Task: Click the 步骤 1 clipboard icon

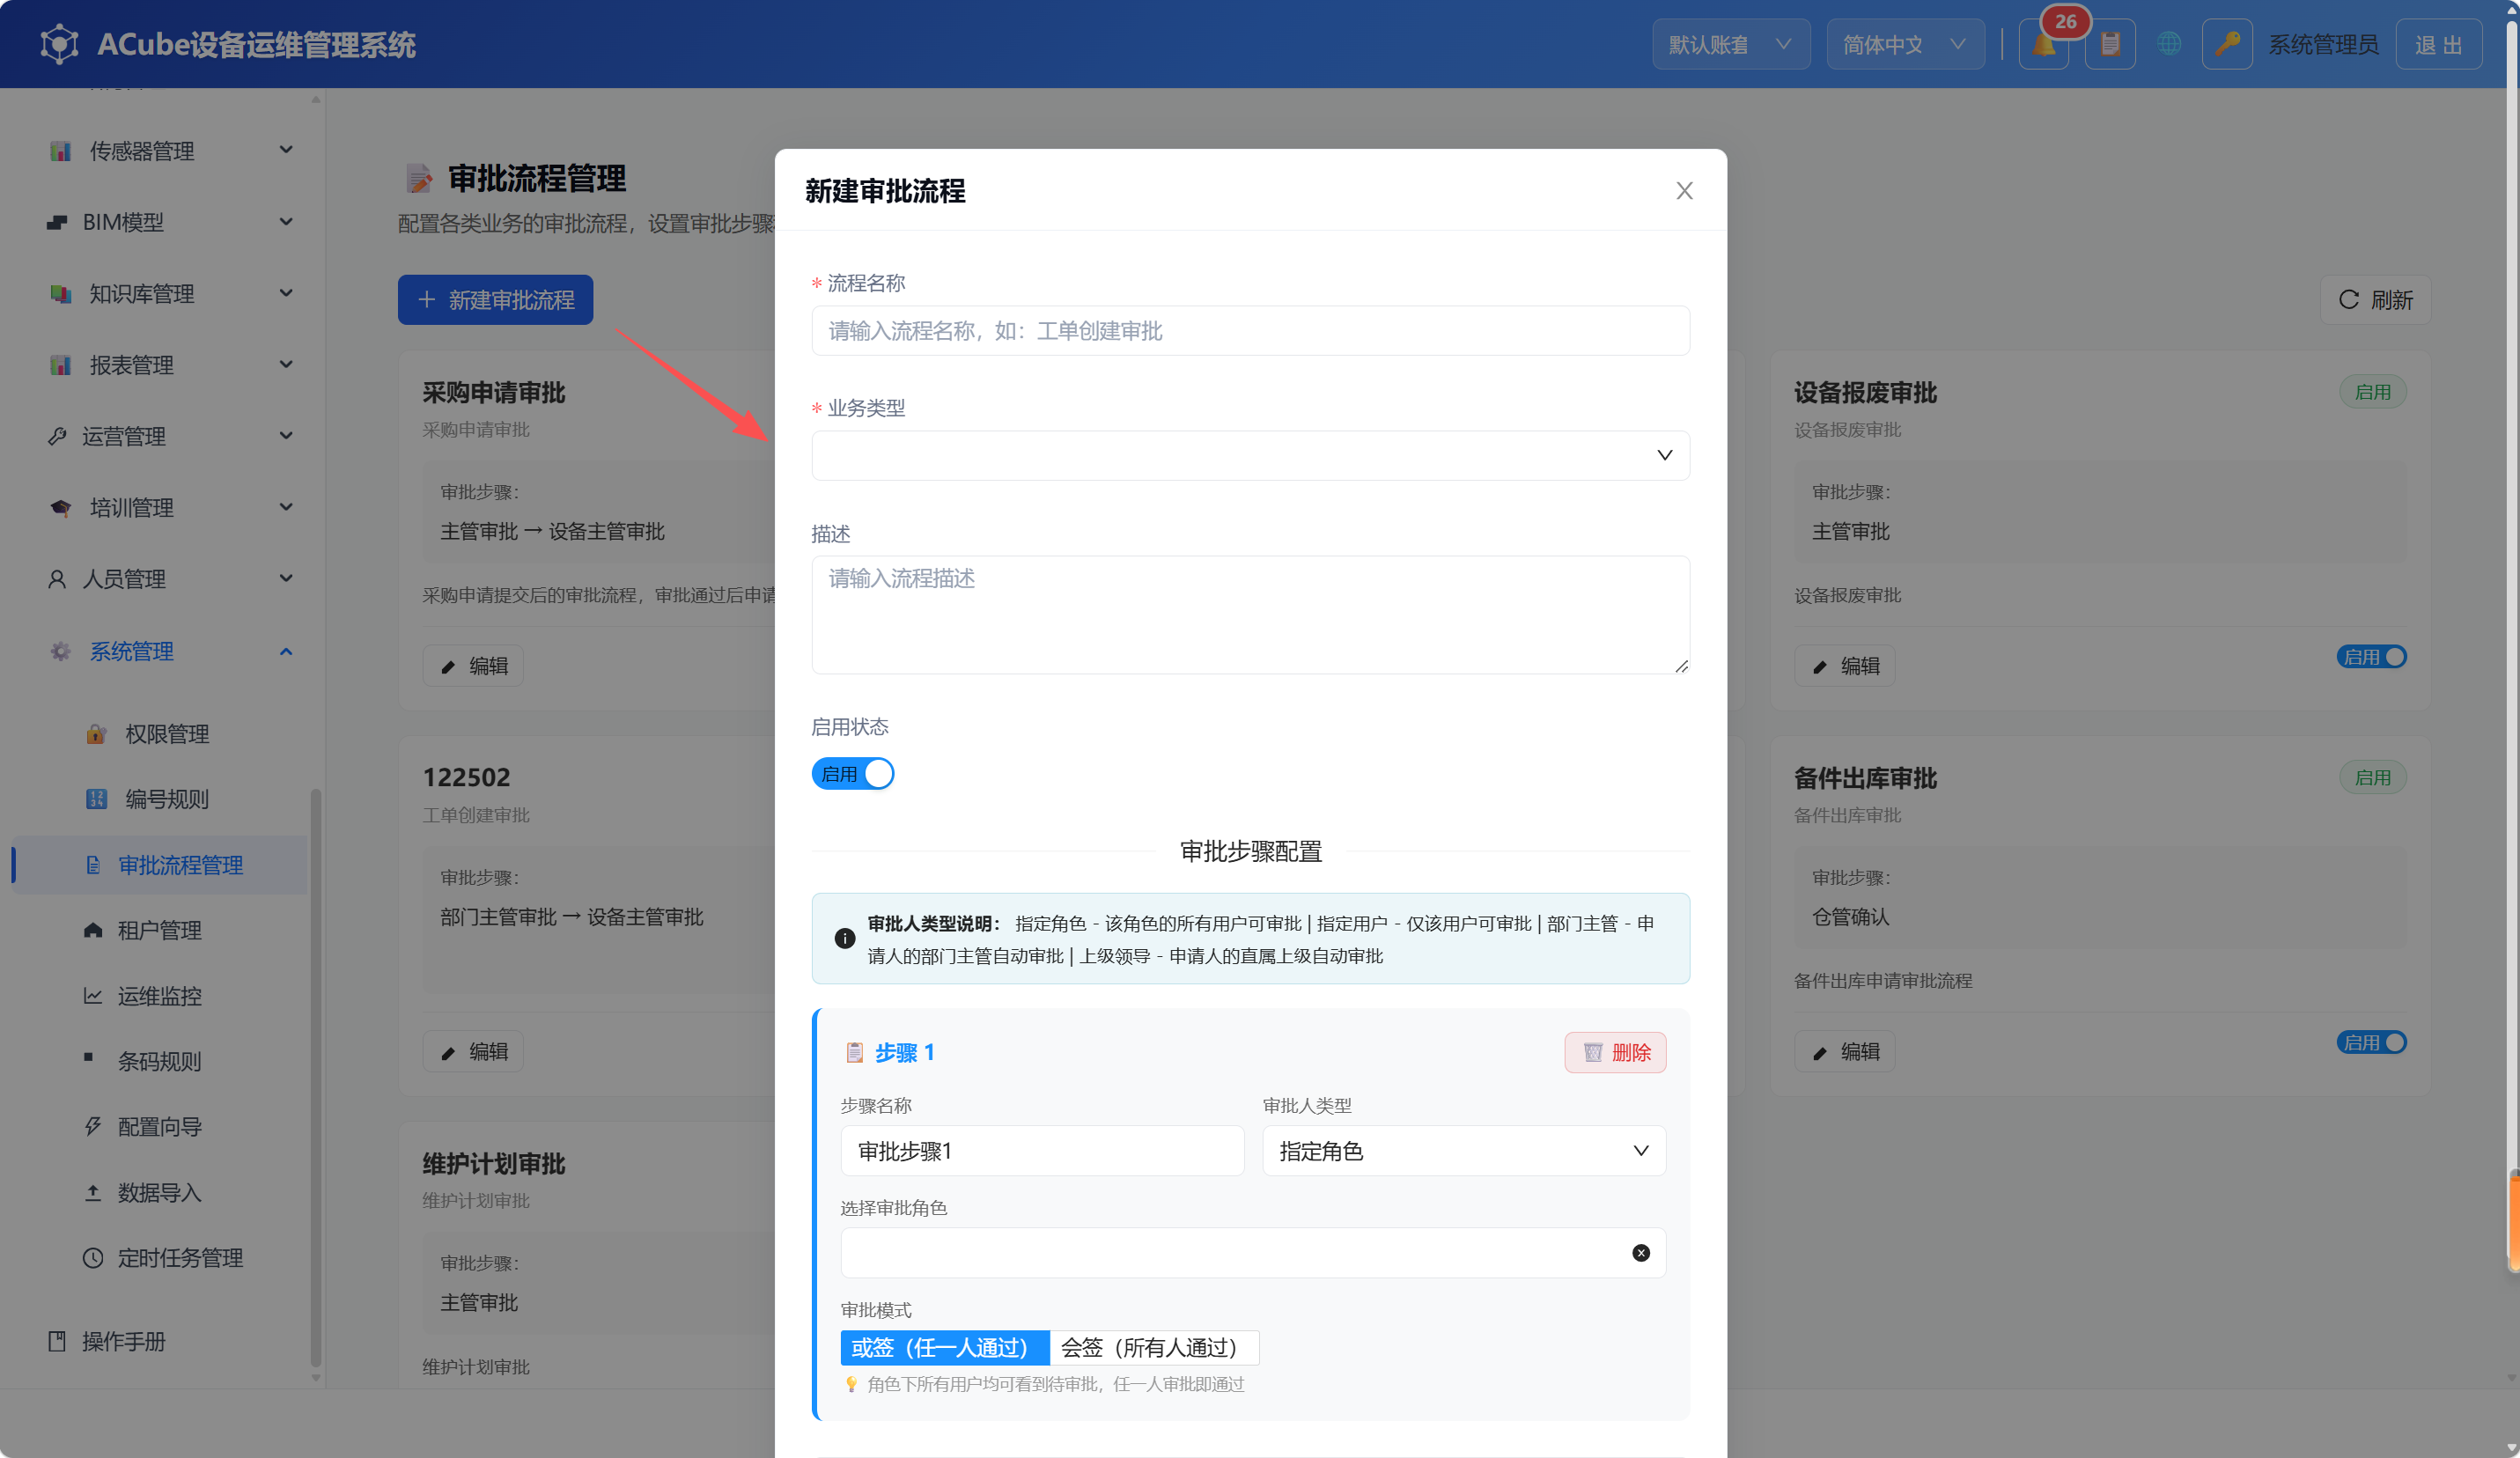Action: (855, 1052)
